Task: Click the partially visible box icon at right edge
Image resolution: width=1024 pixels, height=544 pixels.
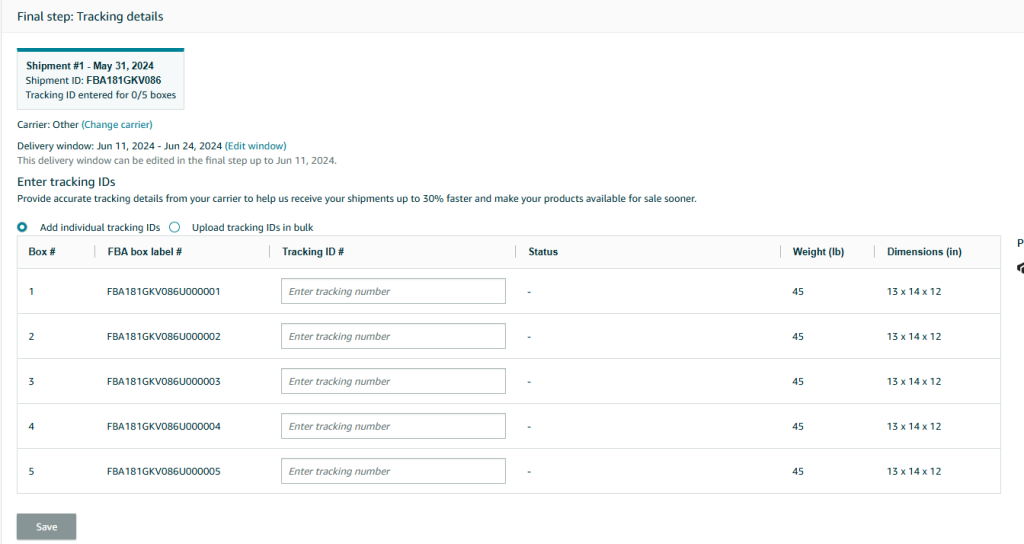Action: [x=1019, y=268]
